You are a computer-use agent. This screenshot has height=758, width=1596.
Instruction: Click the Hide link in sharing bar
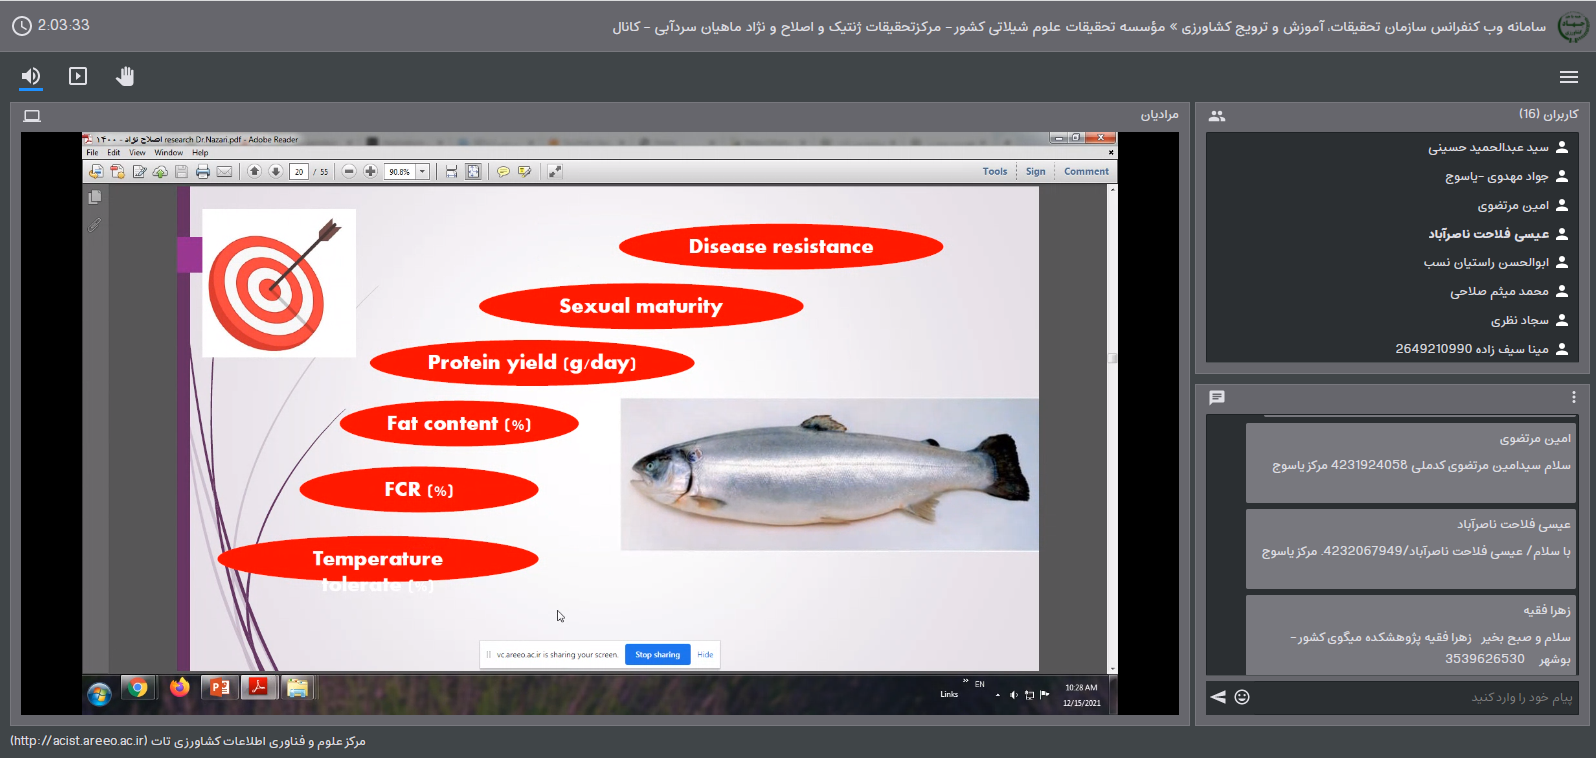(705, 655)
